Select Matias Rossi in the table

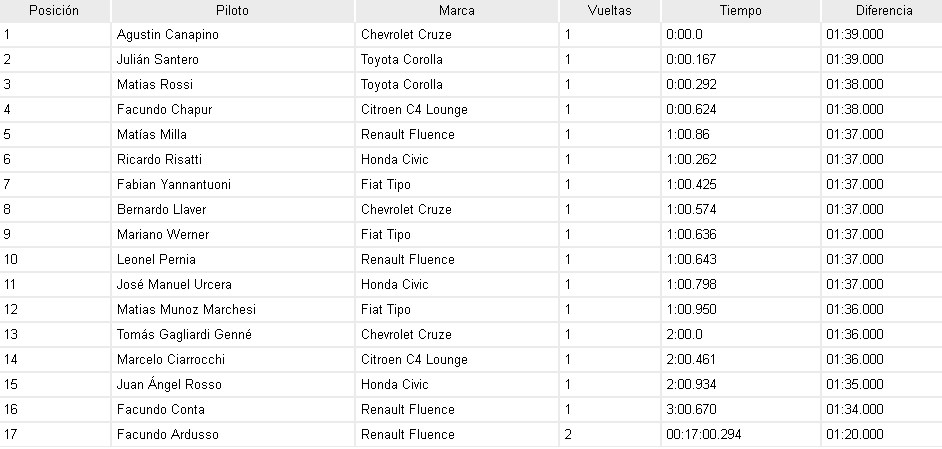tap(155, 85)
